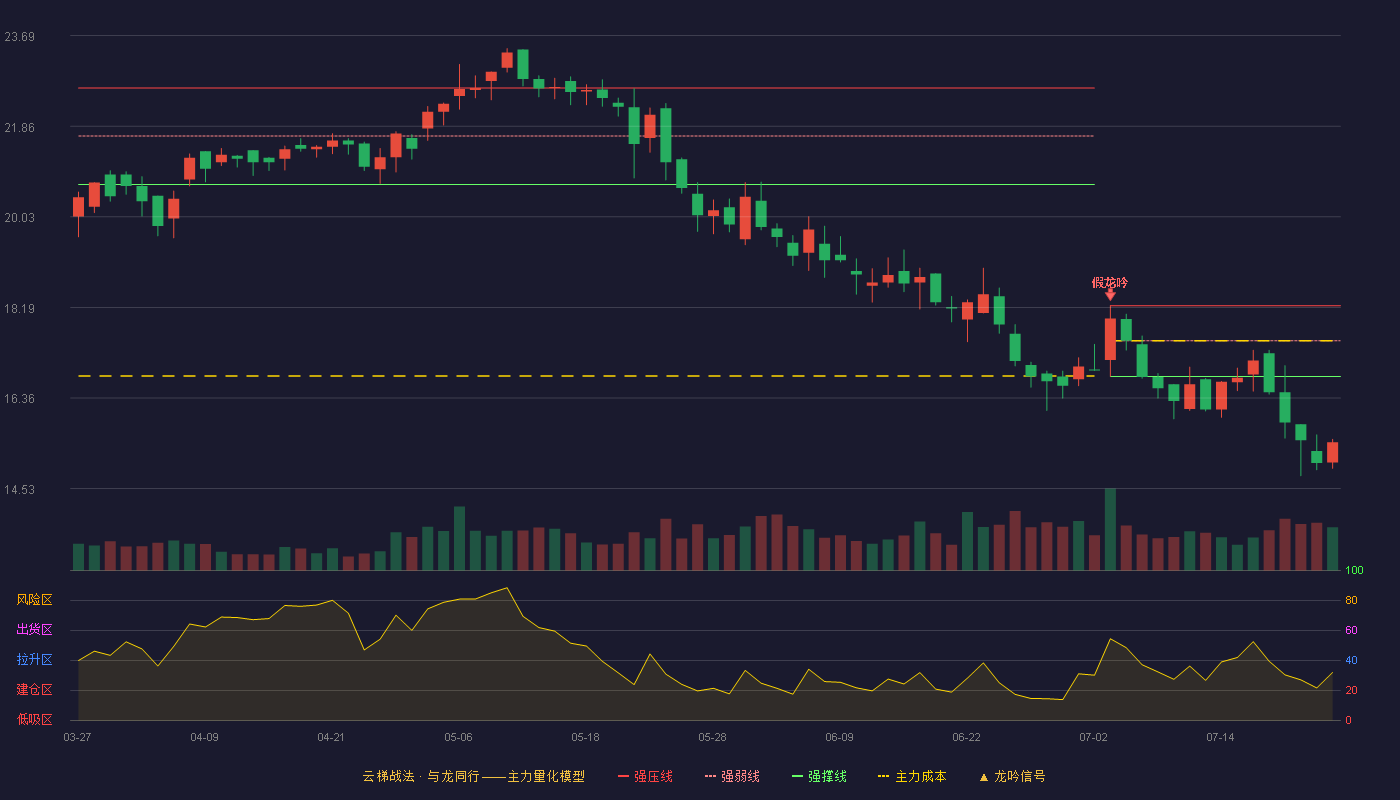This screenshot has height=800, width=1400.
Task: Select the 出货区 zone label
Action: (34, 630)
